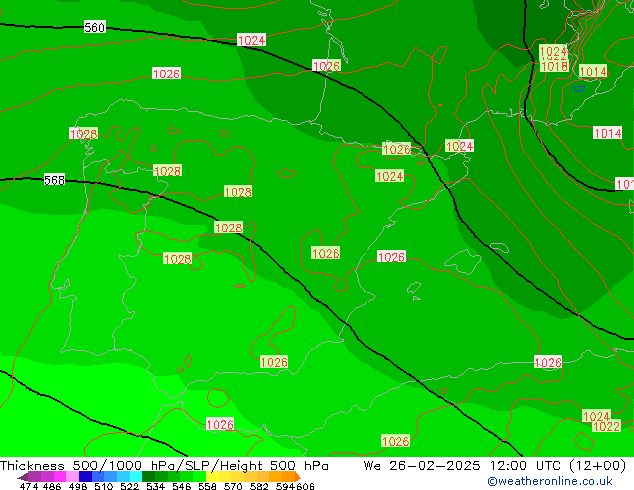Click the legend value 546
The image size is (634, 490).
click(x=181, y=486)
